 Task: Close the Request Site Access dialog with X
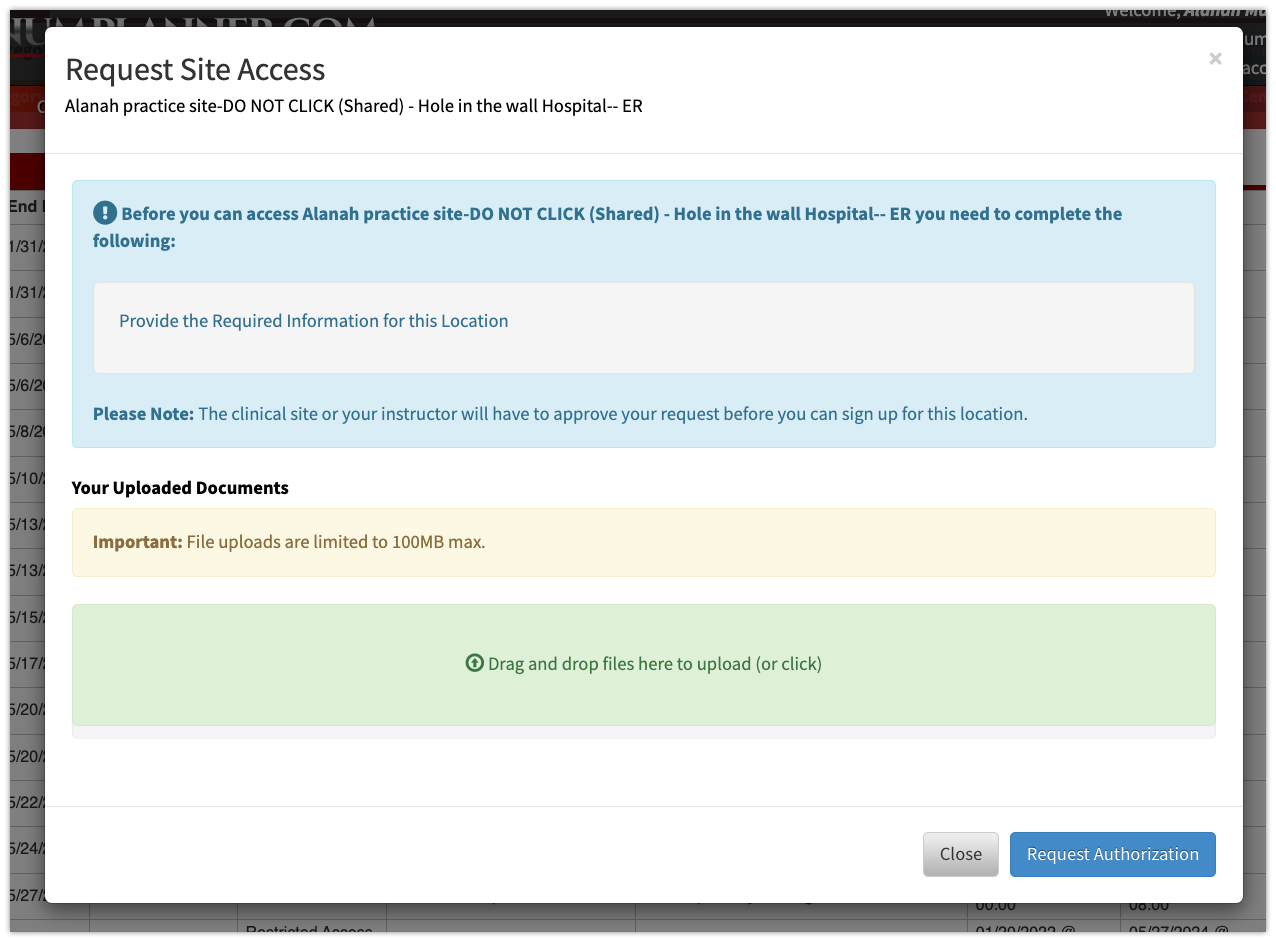pos(1215,59)
